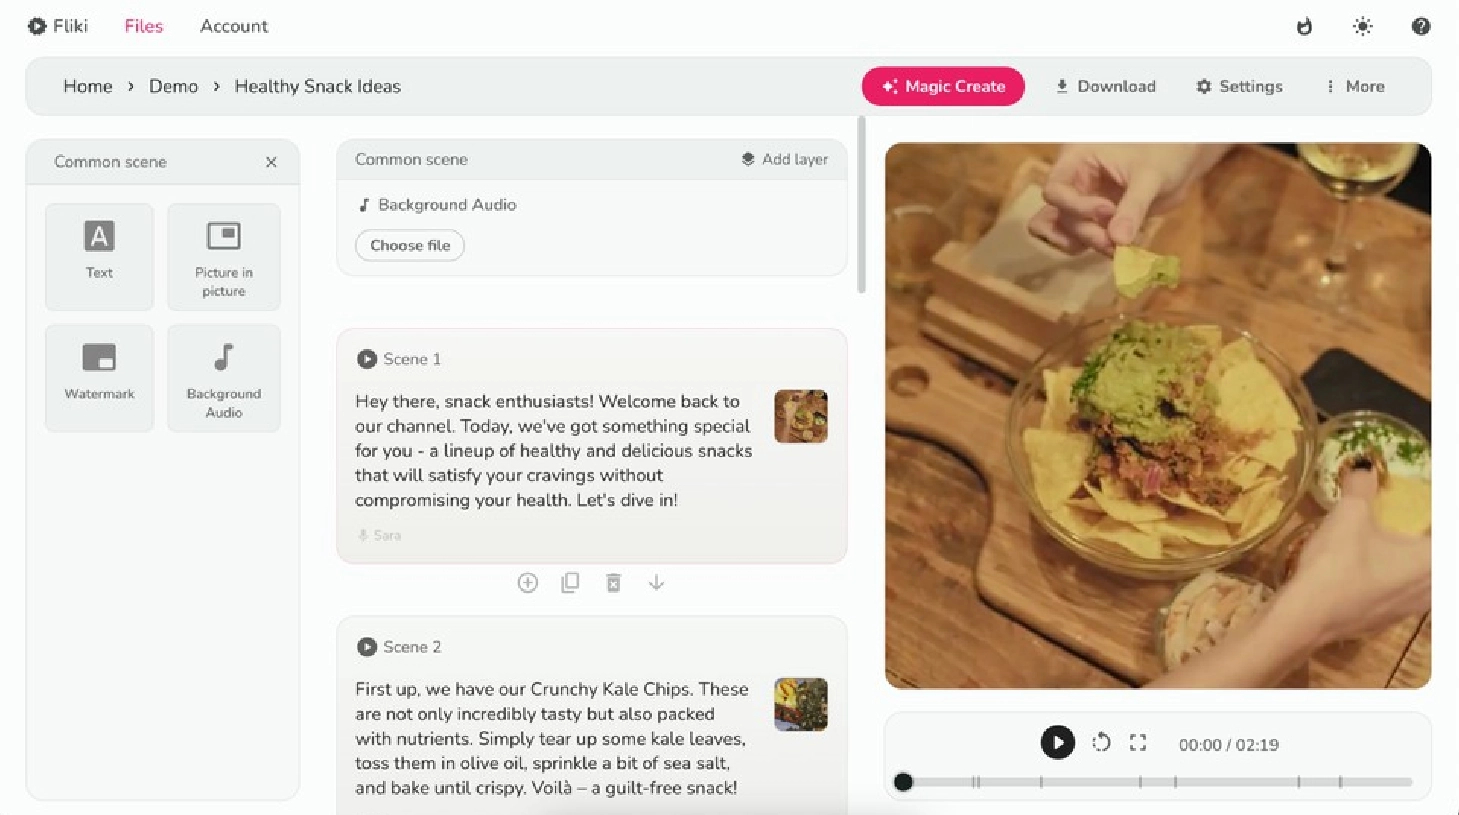The image size is (1459, 815).
Task: Play Scene 1 preview icon
Action: tap(367, 359)
